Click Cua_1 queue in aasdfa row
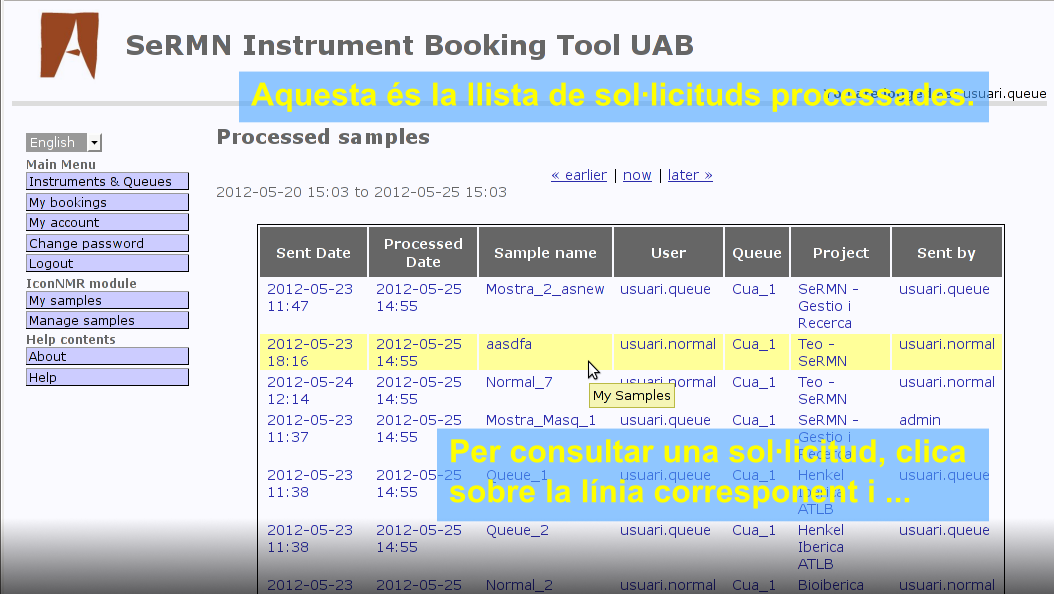Screen dimensions: 1054x594 (754, 345)
